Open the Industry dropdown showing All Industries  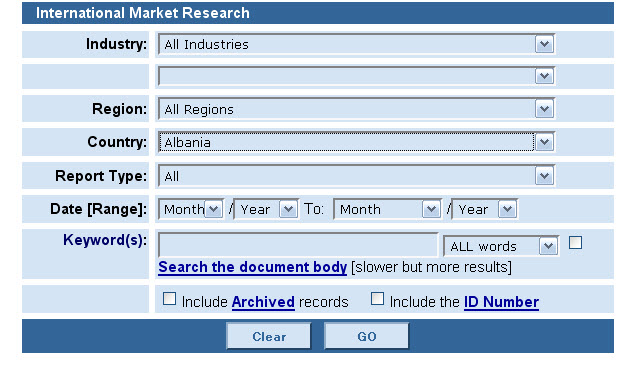point(357,44)
